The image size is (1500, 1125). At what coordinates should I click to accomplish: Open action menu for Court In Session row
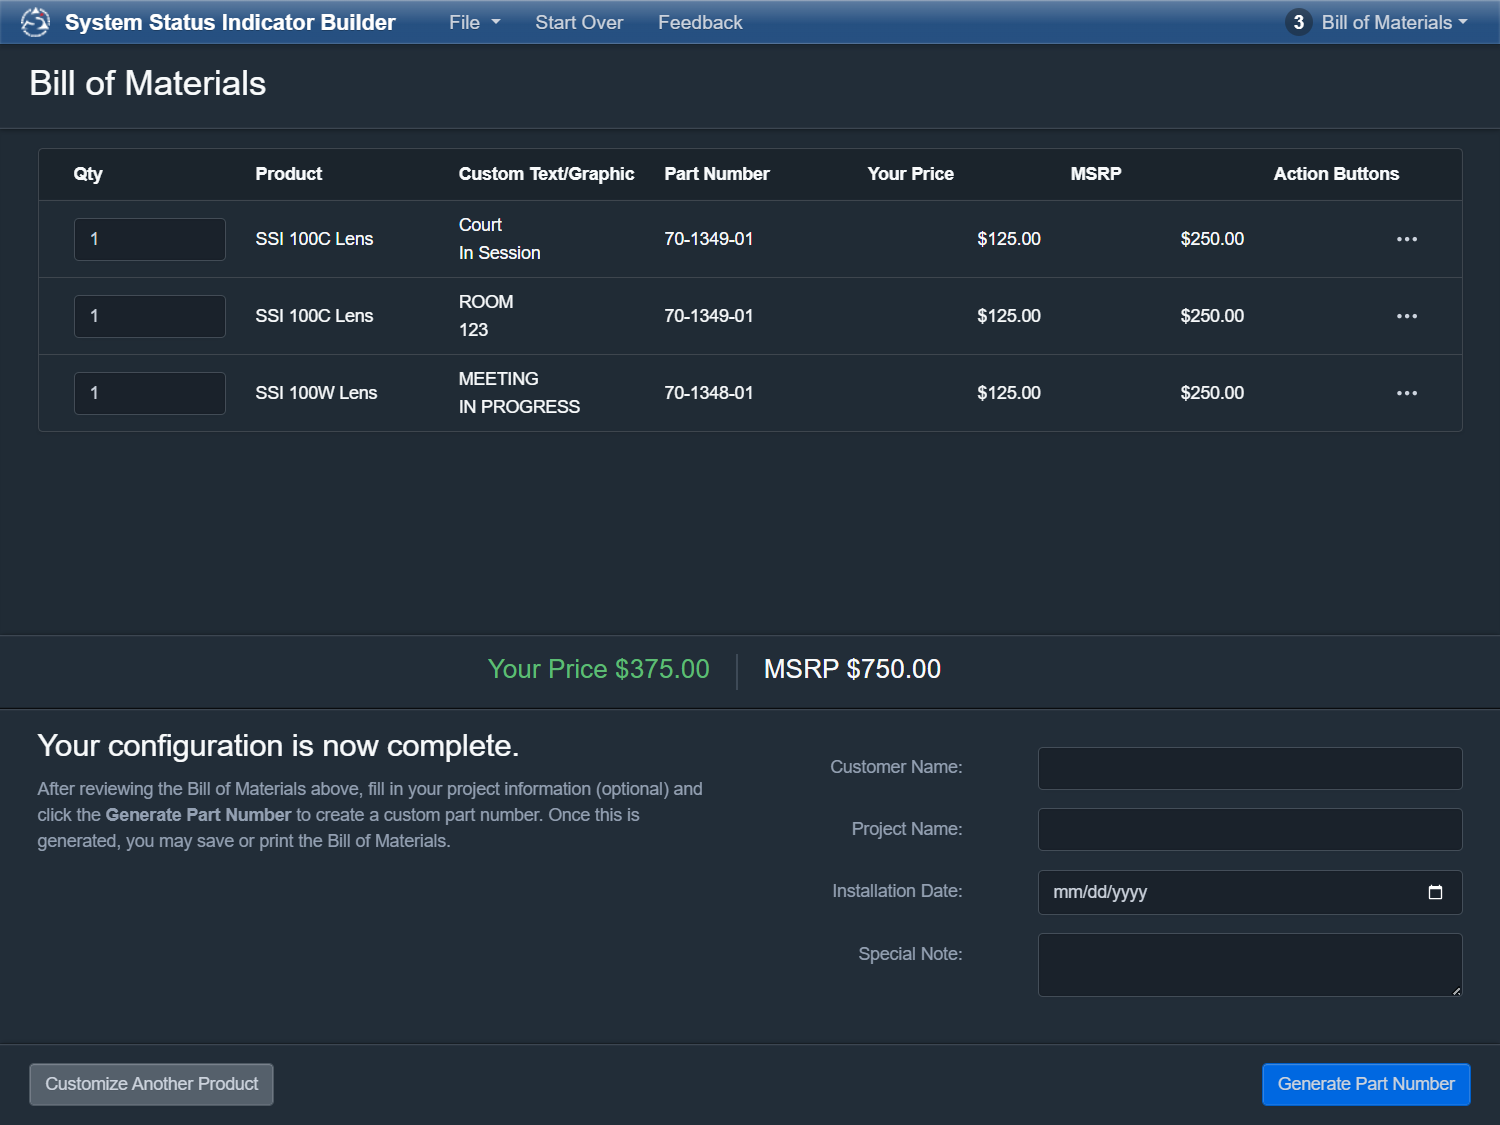click(1406, 239)
